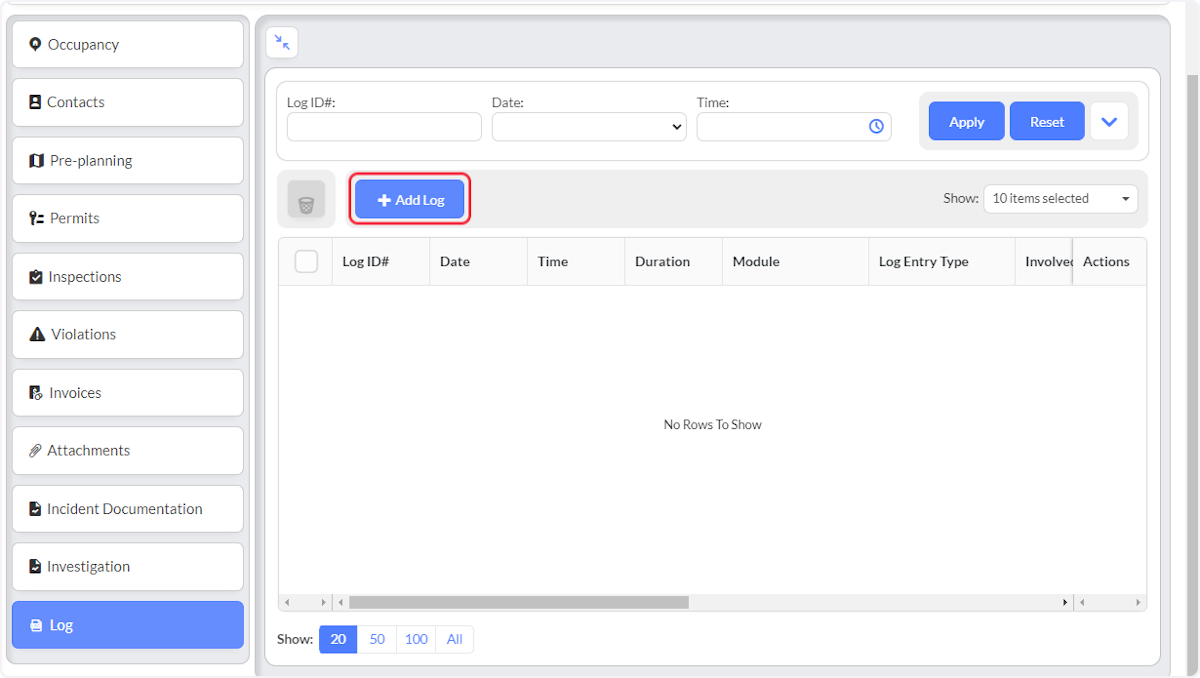Sort by Module column header
This screenshot has width=1200, height=678.
coord(795,261)
